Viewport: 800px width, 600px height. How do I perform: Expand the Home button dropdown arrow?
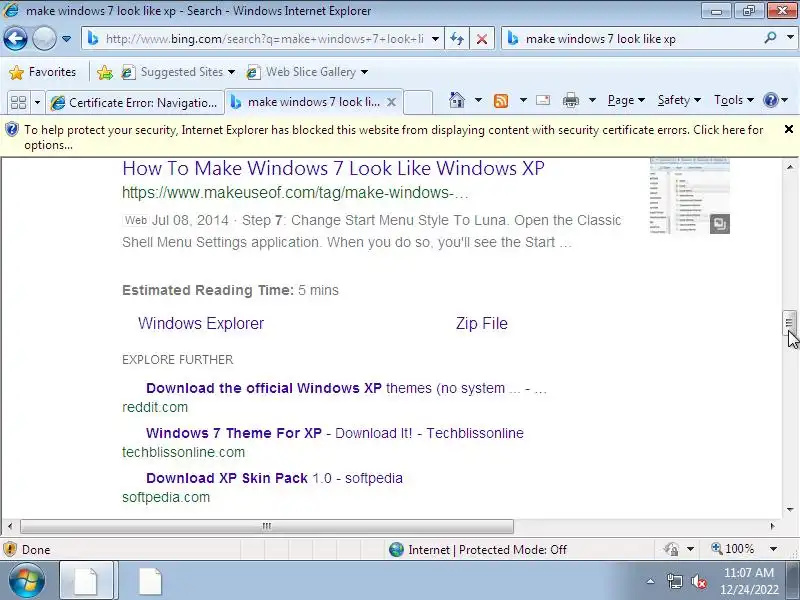pos(478,100)
